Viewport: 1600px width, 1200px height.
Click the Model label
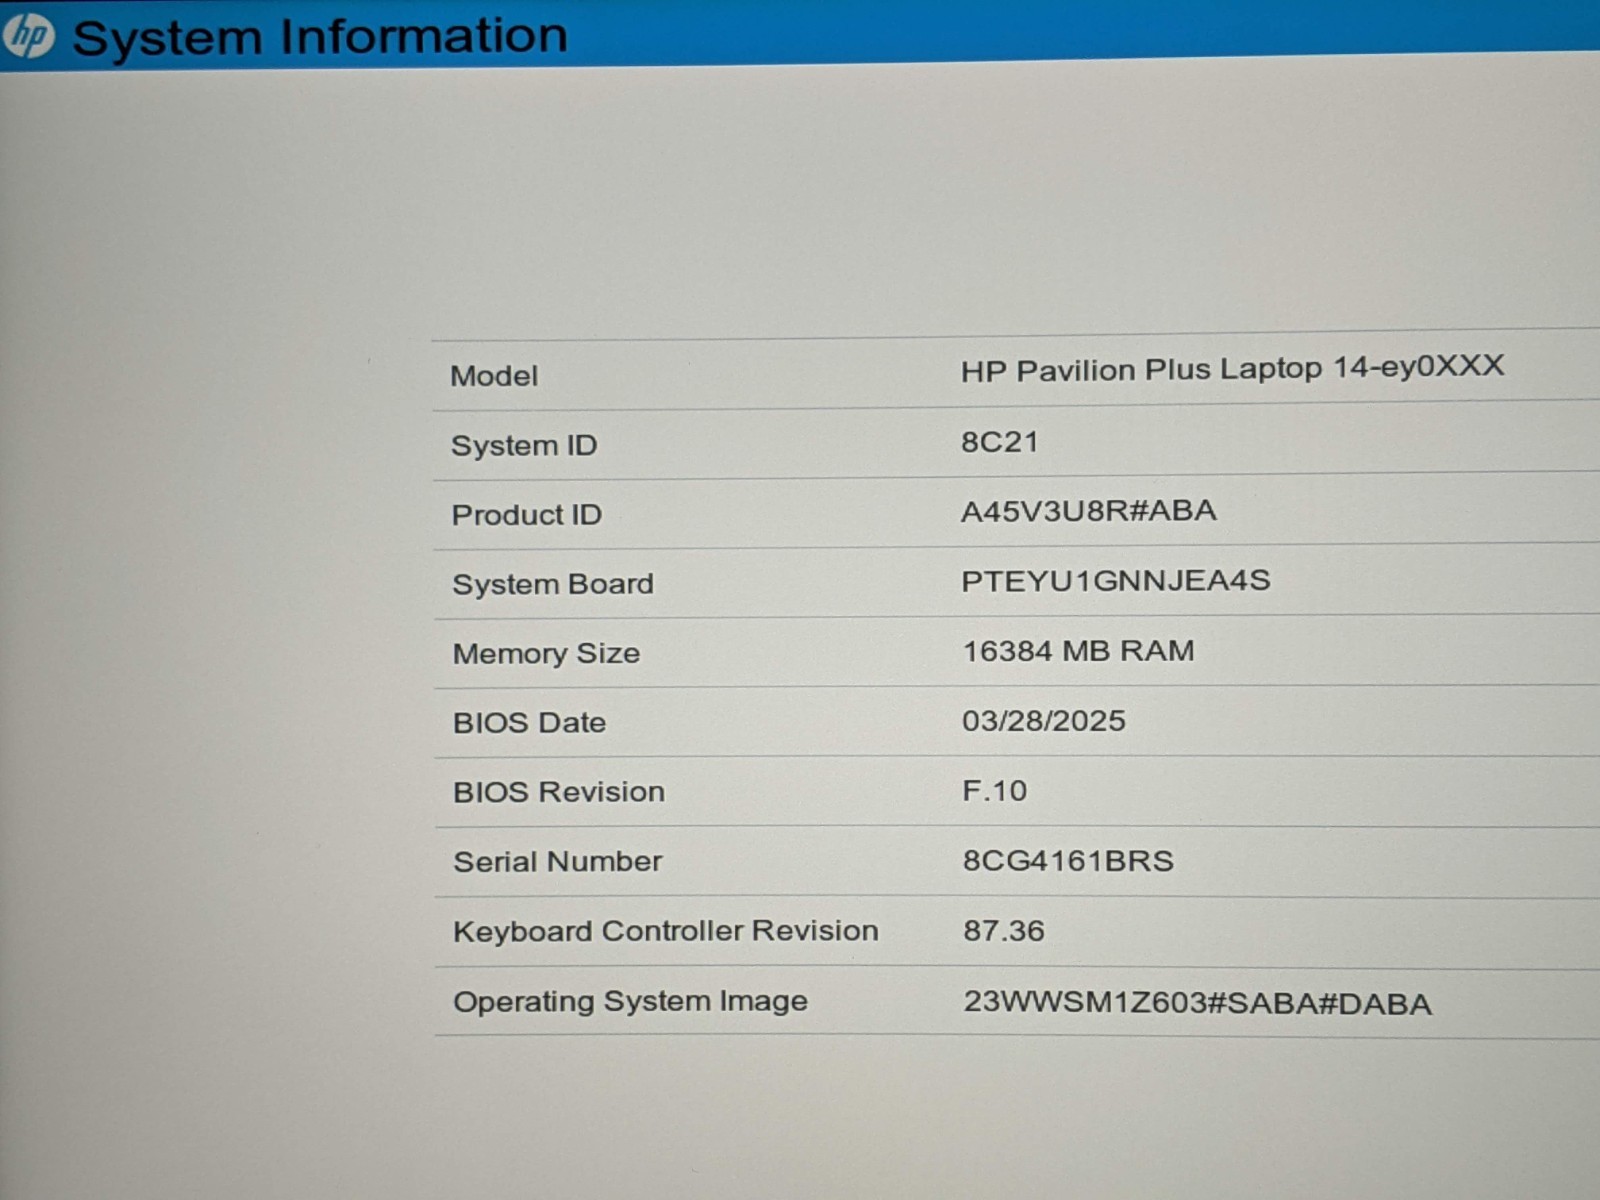[494, 376]
